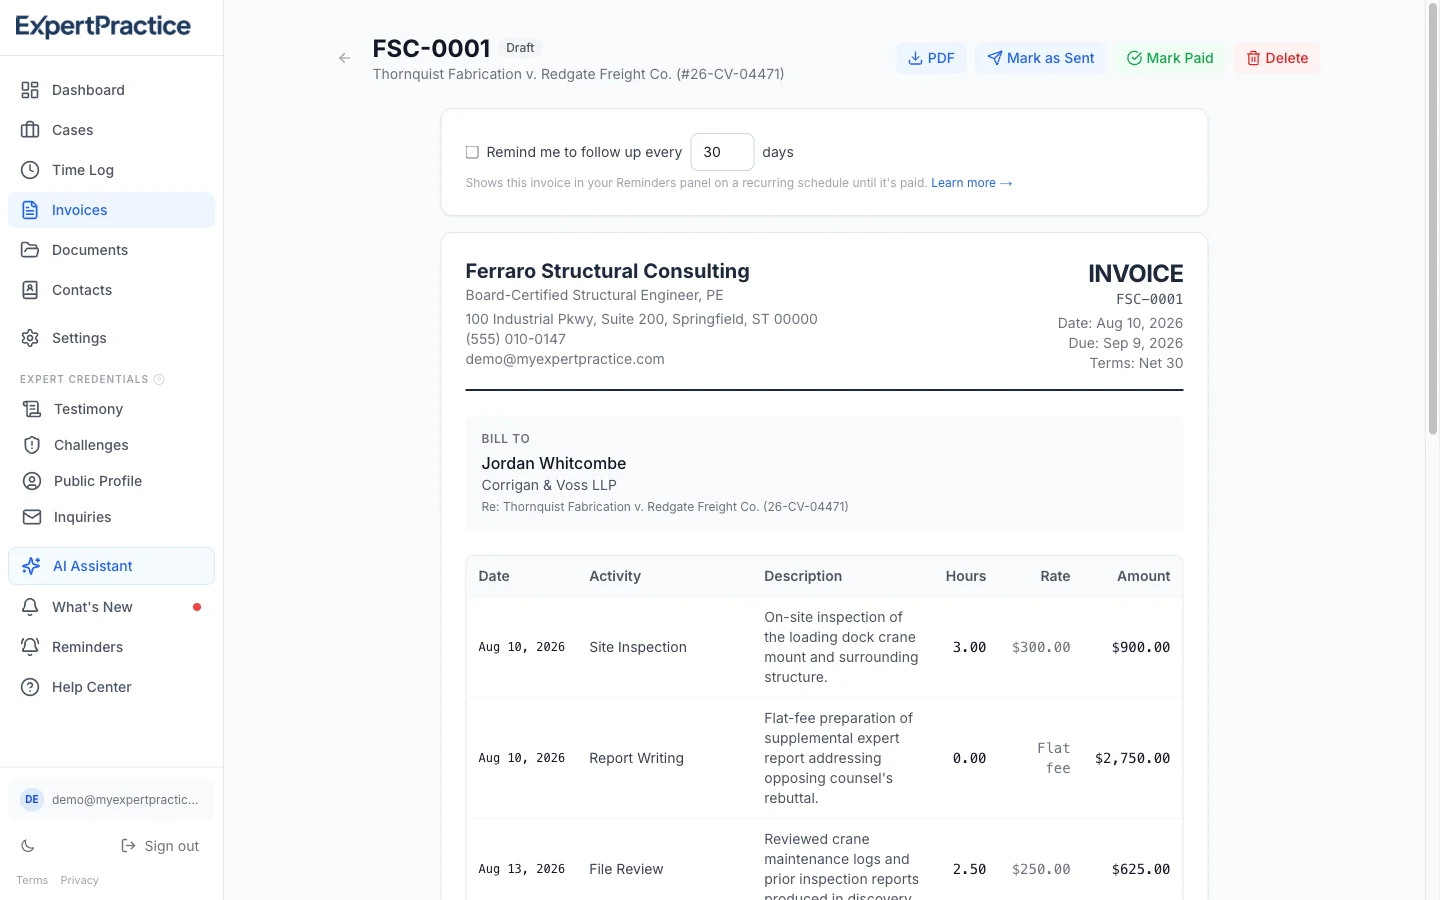This screenshot has width=1440, height=900.
Task: Click the Inquiries envelope icon
Action: click(32, 517)
